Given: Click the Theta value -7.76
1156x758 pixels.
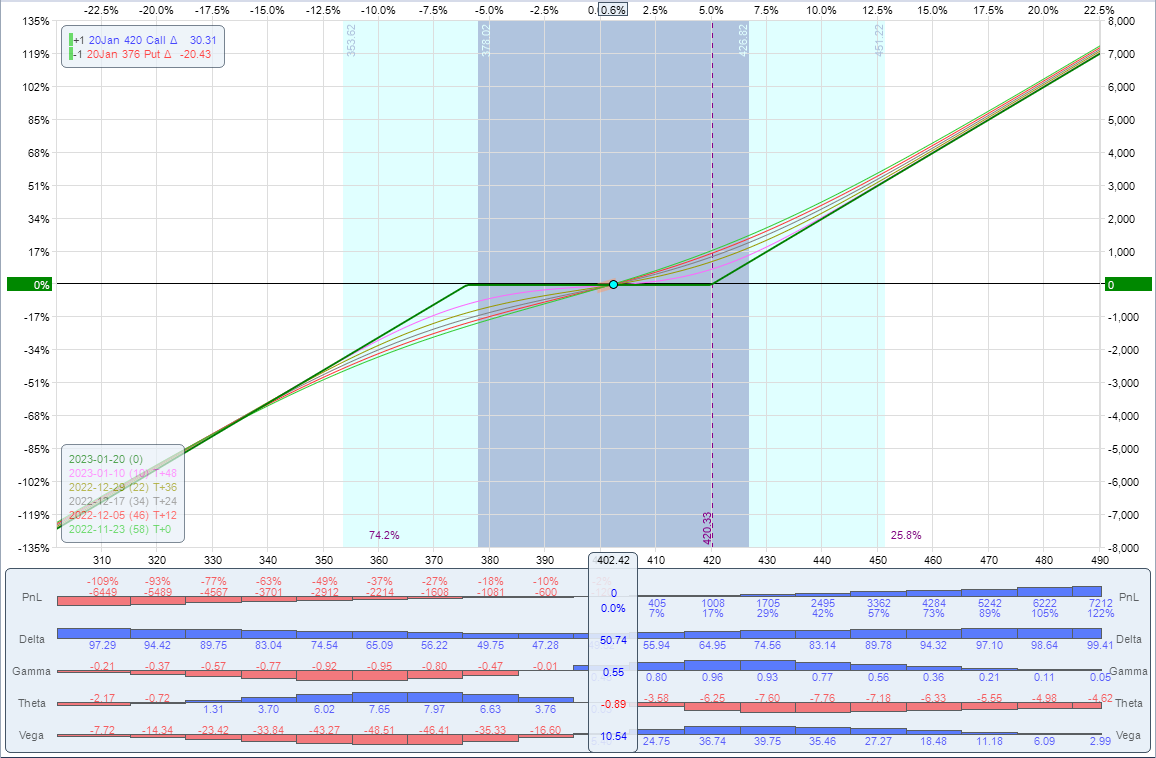Looking at the screenshot, I should pyautogui.click(x=823, y=698).
